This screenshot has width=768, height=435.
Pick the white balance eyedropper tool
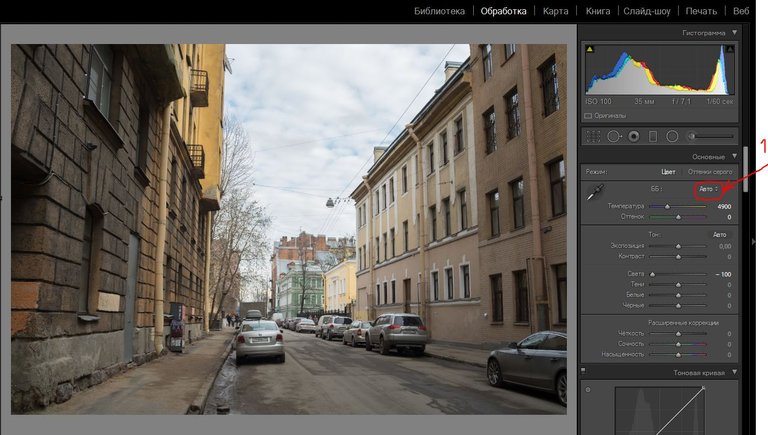(x=595, y=192)
